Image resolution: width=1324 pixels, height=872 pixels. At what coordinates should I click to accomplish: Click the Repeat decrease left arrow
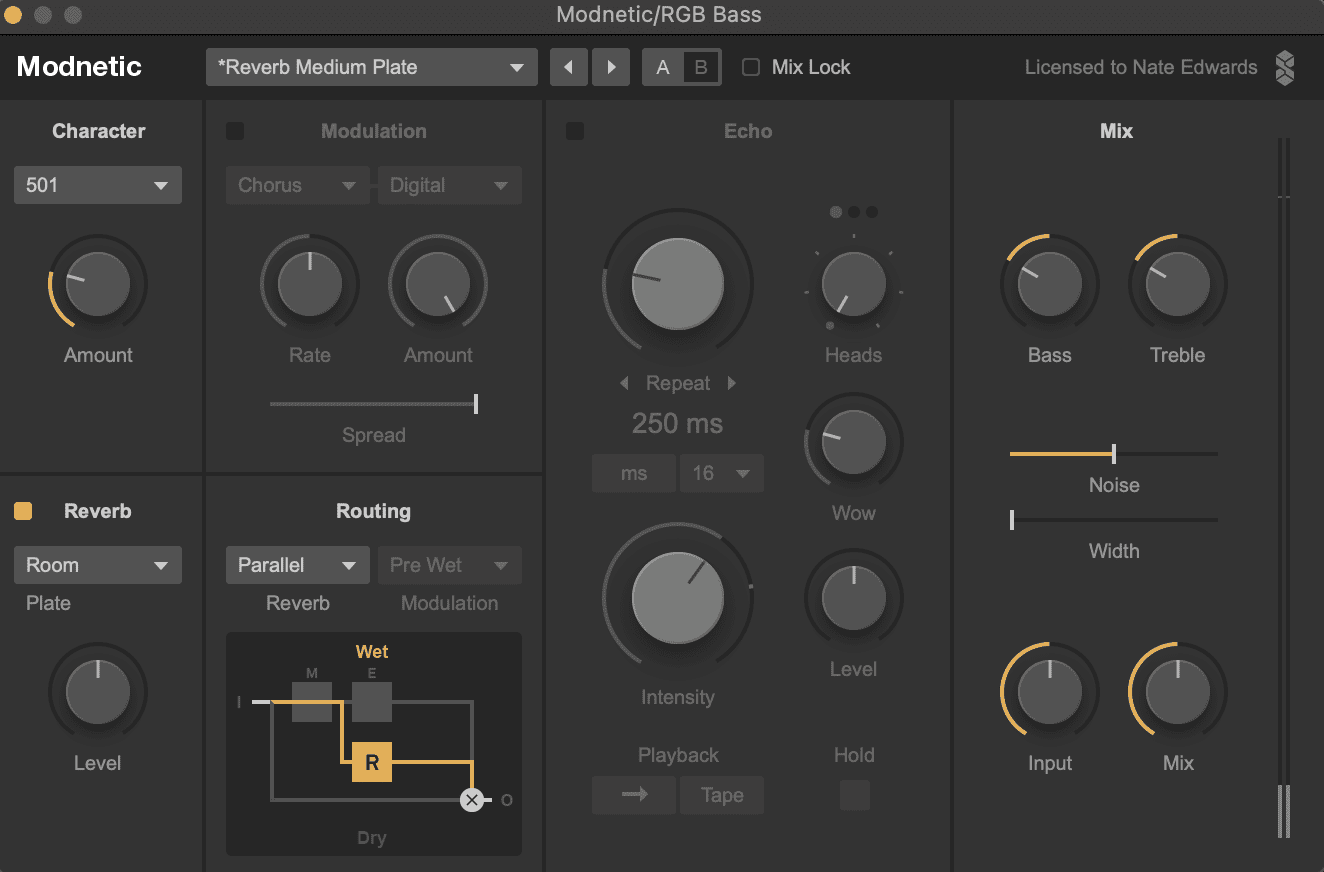click(x=625, y=383)
